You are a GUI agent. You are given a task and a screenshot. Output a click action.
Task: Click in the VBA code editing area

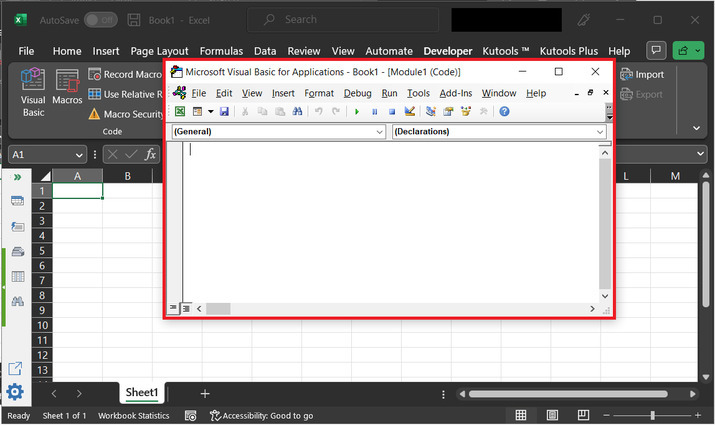391,223
